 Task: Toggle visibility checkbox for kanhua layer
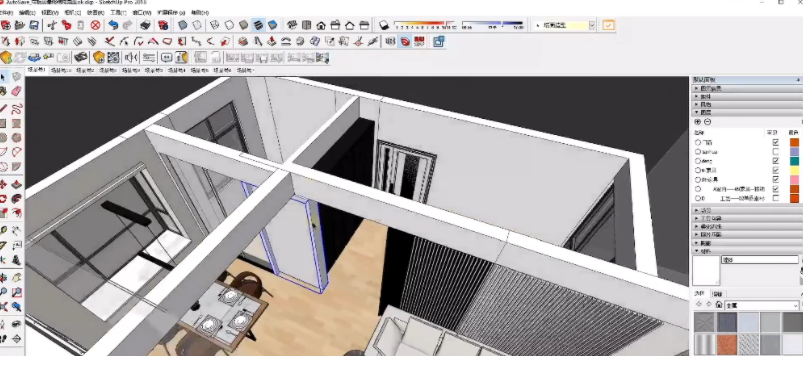coord(775,152)
